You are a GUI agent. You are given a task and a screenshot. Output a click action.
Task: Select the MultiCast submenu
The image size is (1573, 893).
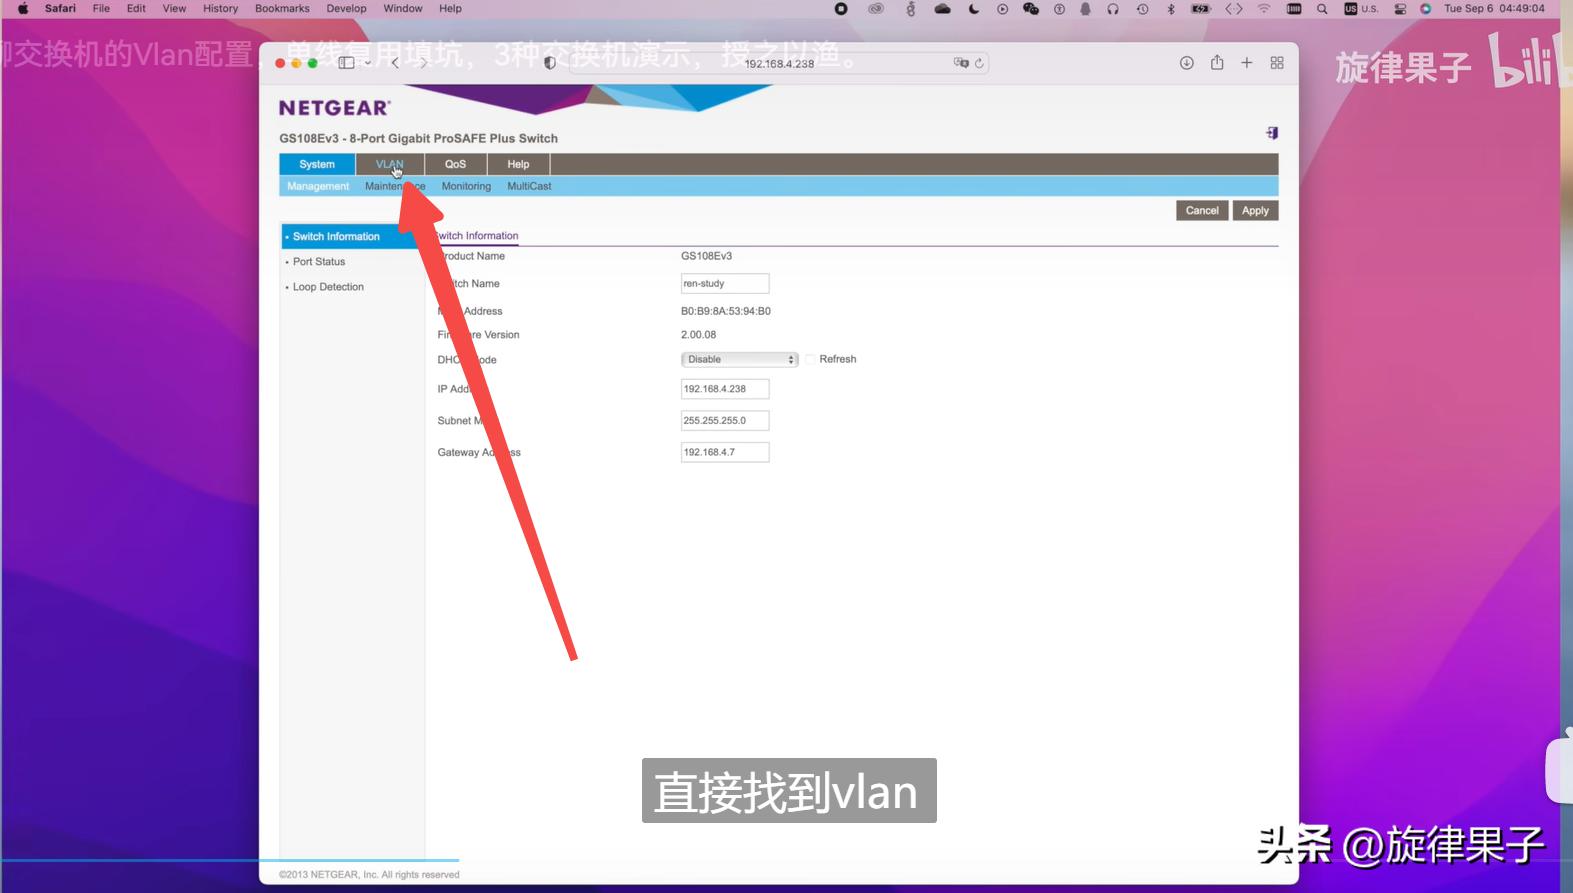[529, 186]
